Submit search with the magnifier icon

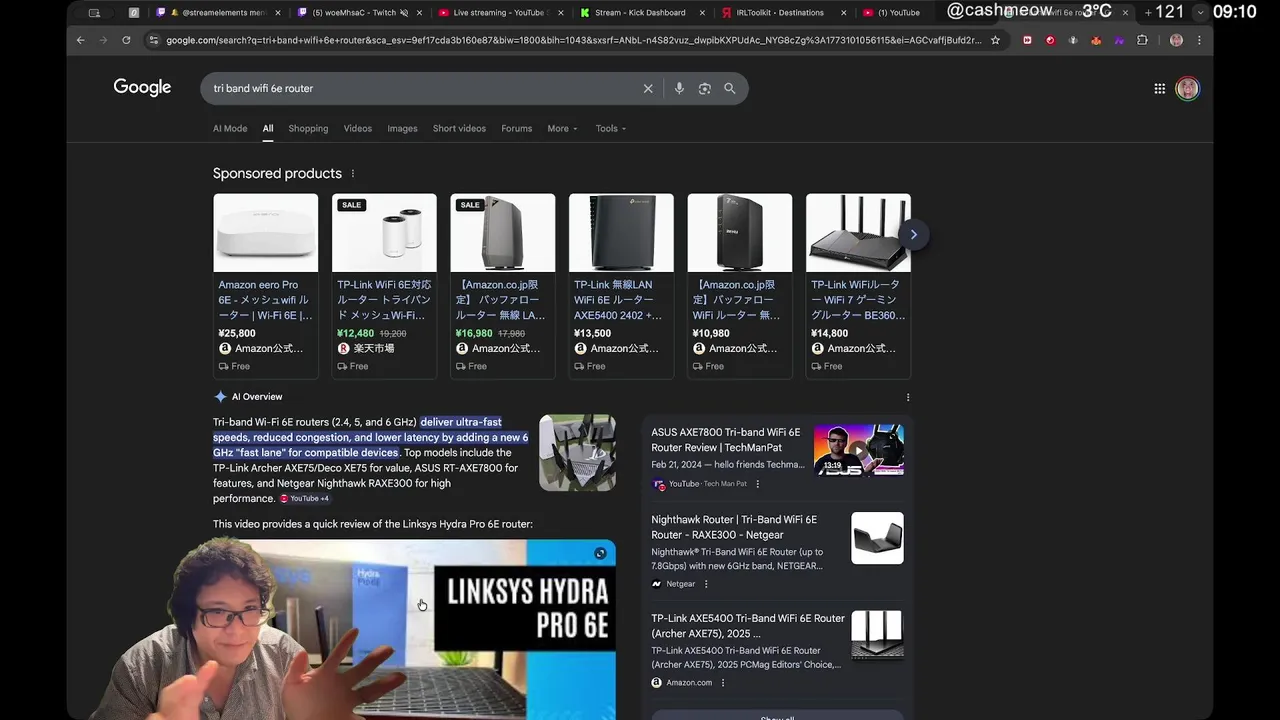pos(730,88)
